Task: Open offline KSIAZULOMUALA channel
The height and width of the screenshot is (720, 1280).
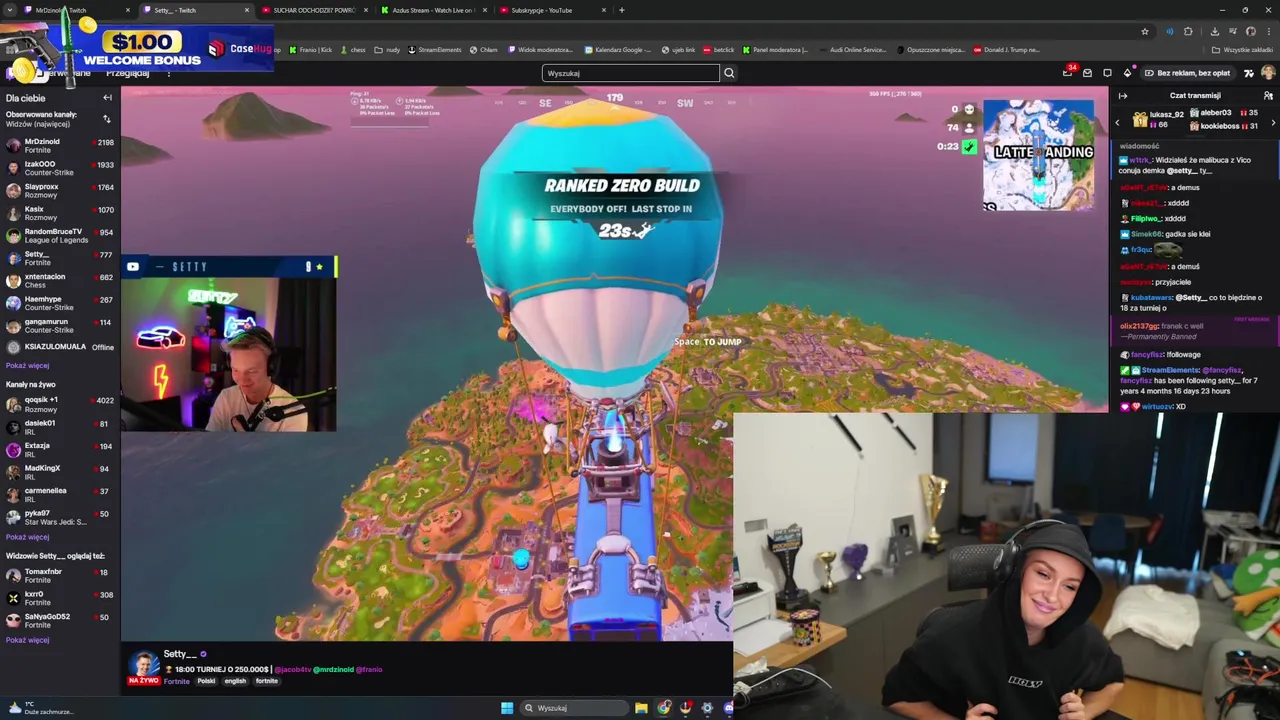Action: 60,347
